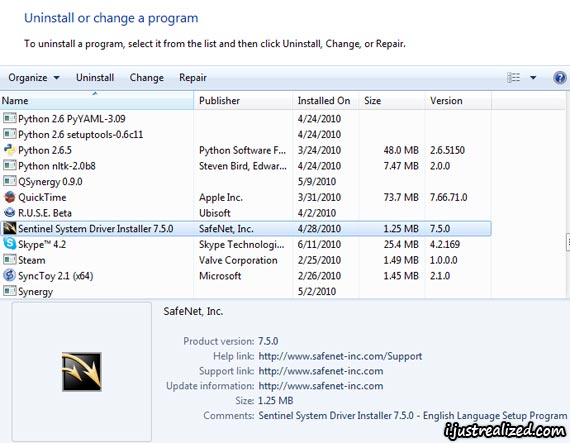Click the 7.66.71.0 version cell
The image size is (570, 443).
449,197
